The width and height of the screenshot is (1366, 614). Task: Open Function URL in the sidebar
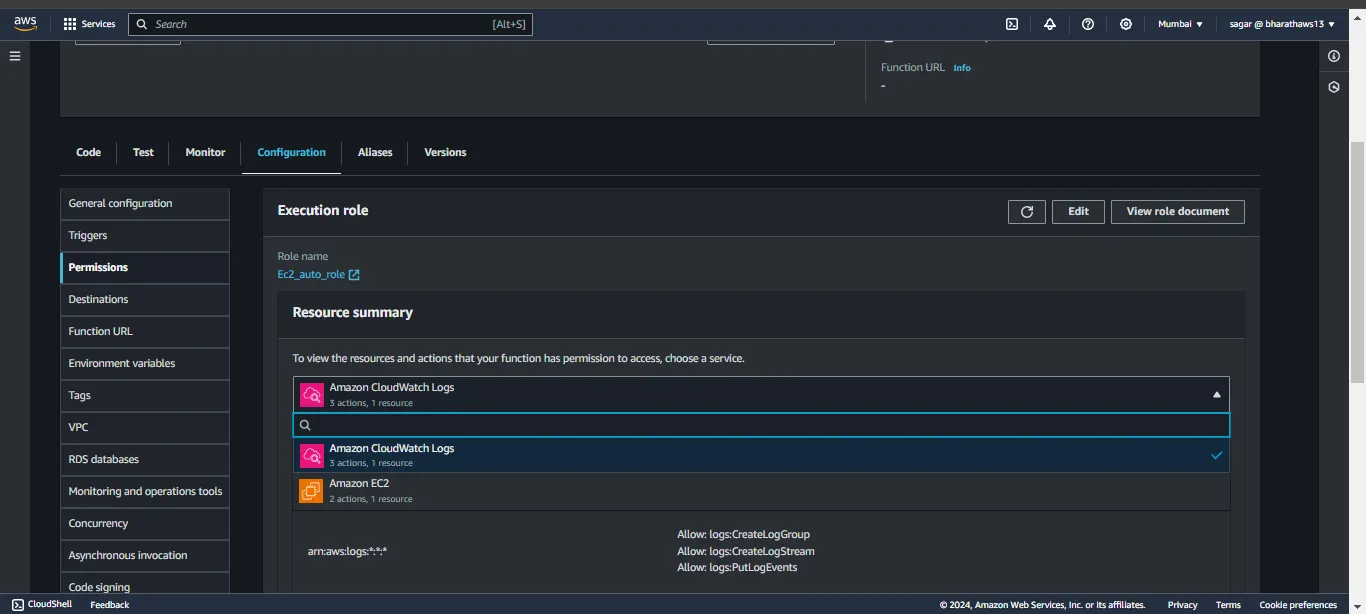[145, 331]
